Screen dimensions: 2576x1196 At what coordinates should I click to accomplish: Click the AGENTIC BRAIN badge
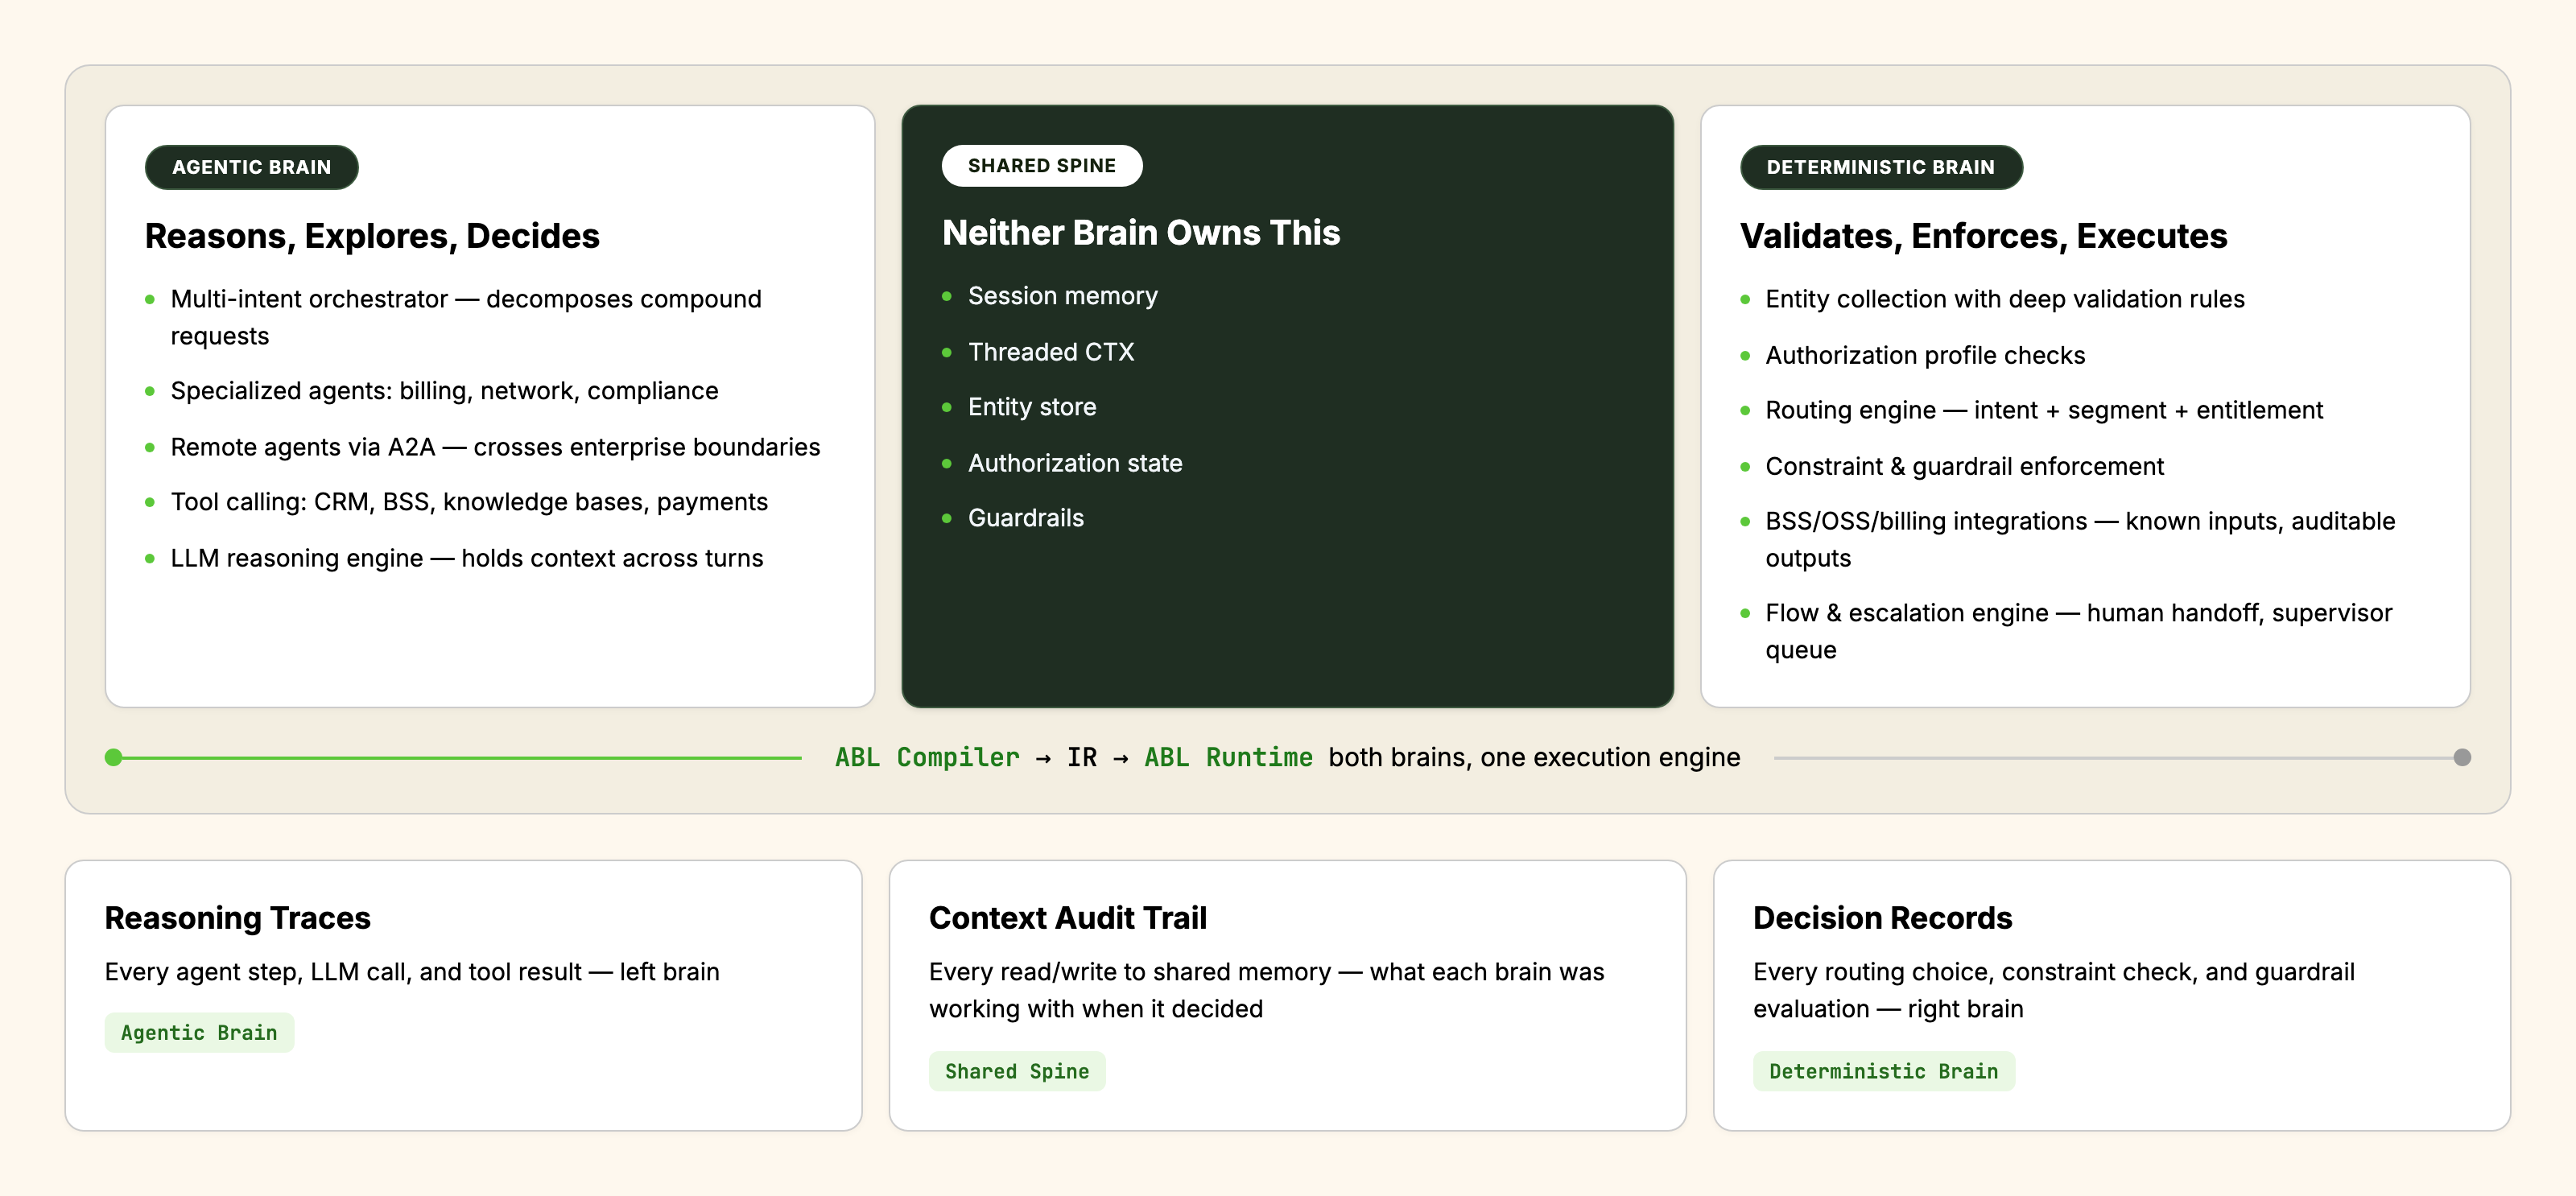point(251,167)
